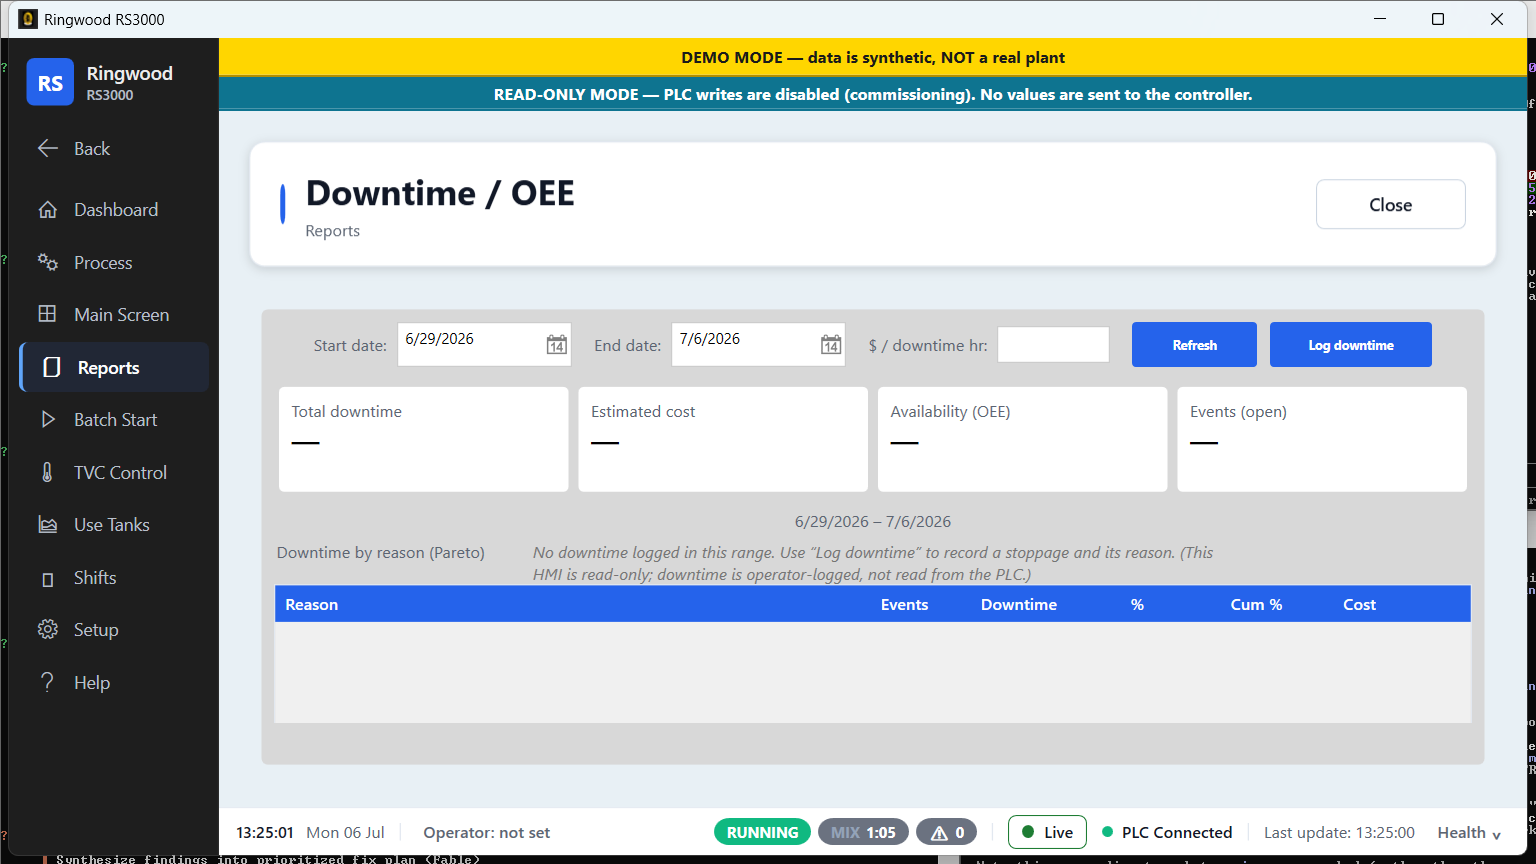Click the Reports document icon
1536x864 pixels.
point(52,368)
